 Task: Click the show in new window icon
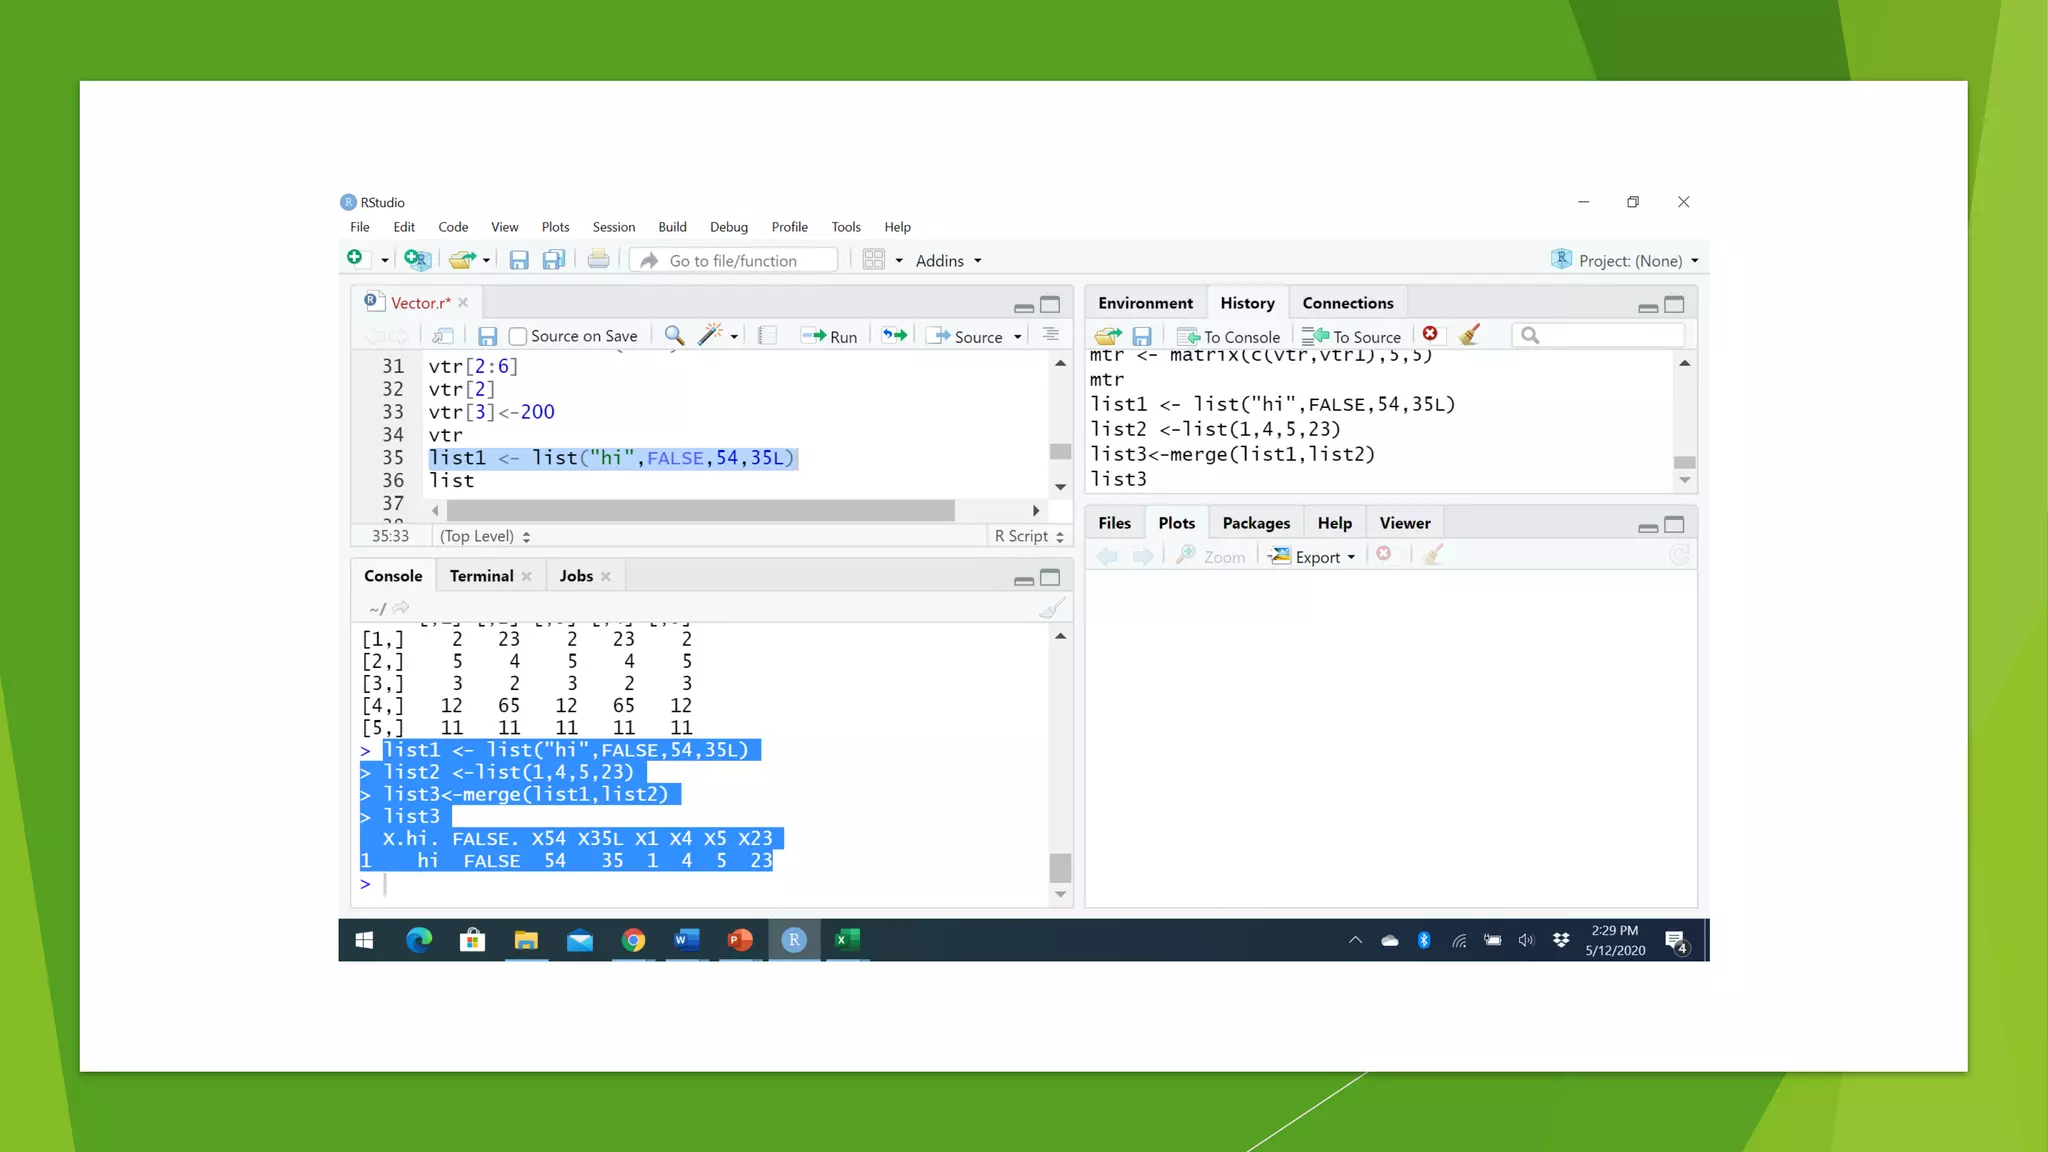(x=443, y=336)
